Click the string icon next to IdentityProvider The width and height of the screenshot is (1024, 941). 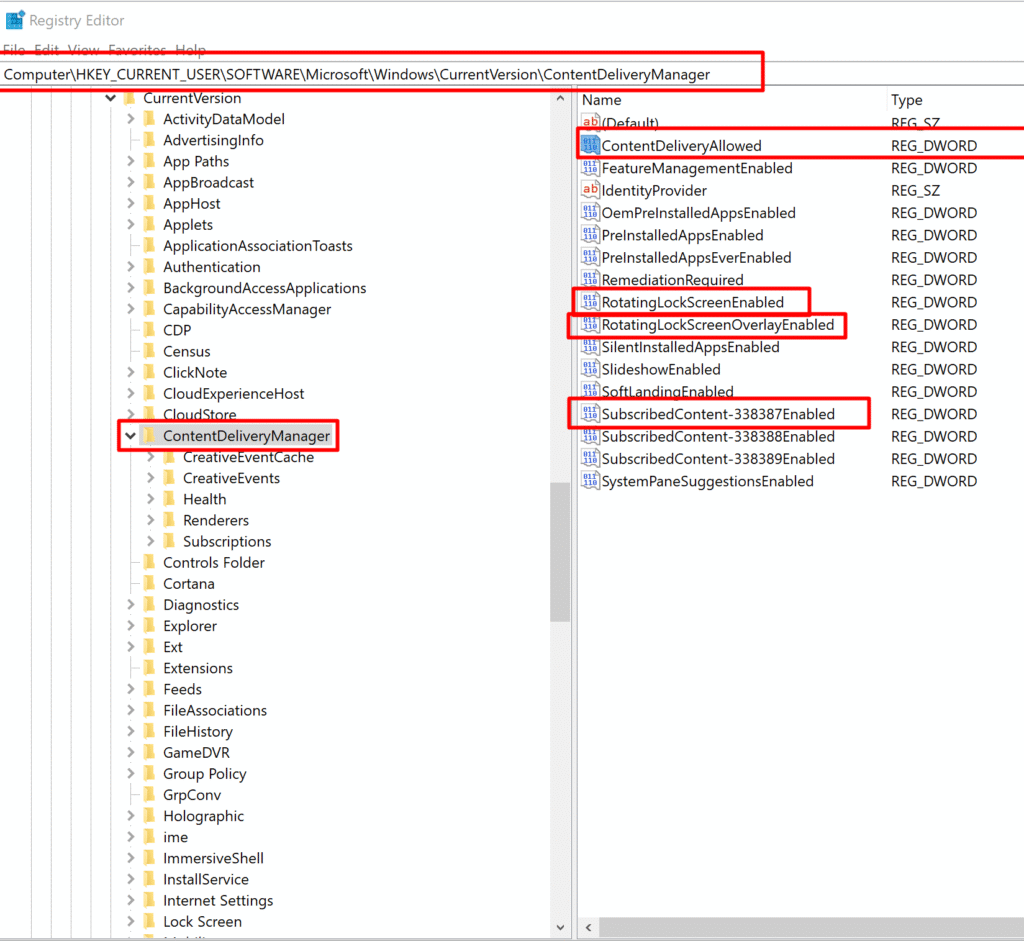pos(590,191)
